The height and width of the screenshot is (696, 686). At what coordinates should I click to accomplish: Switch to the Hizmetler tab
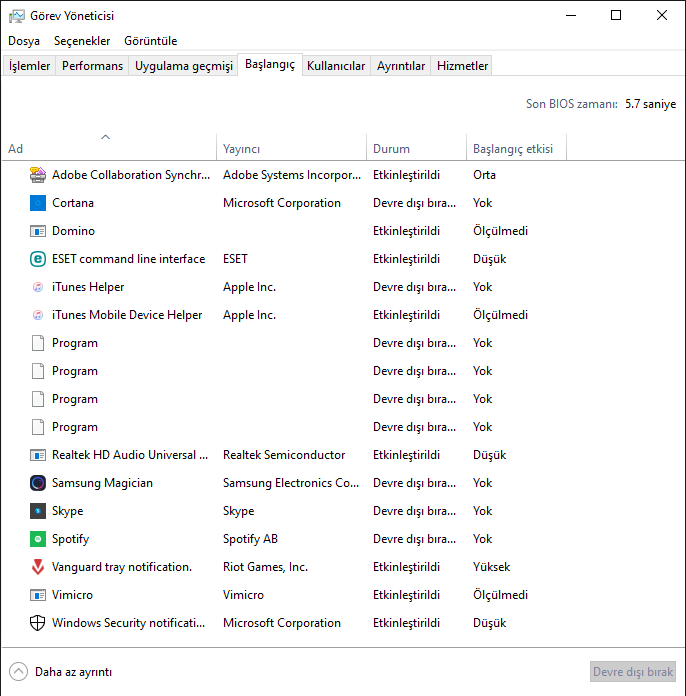462,66
